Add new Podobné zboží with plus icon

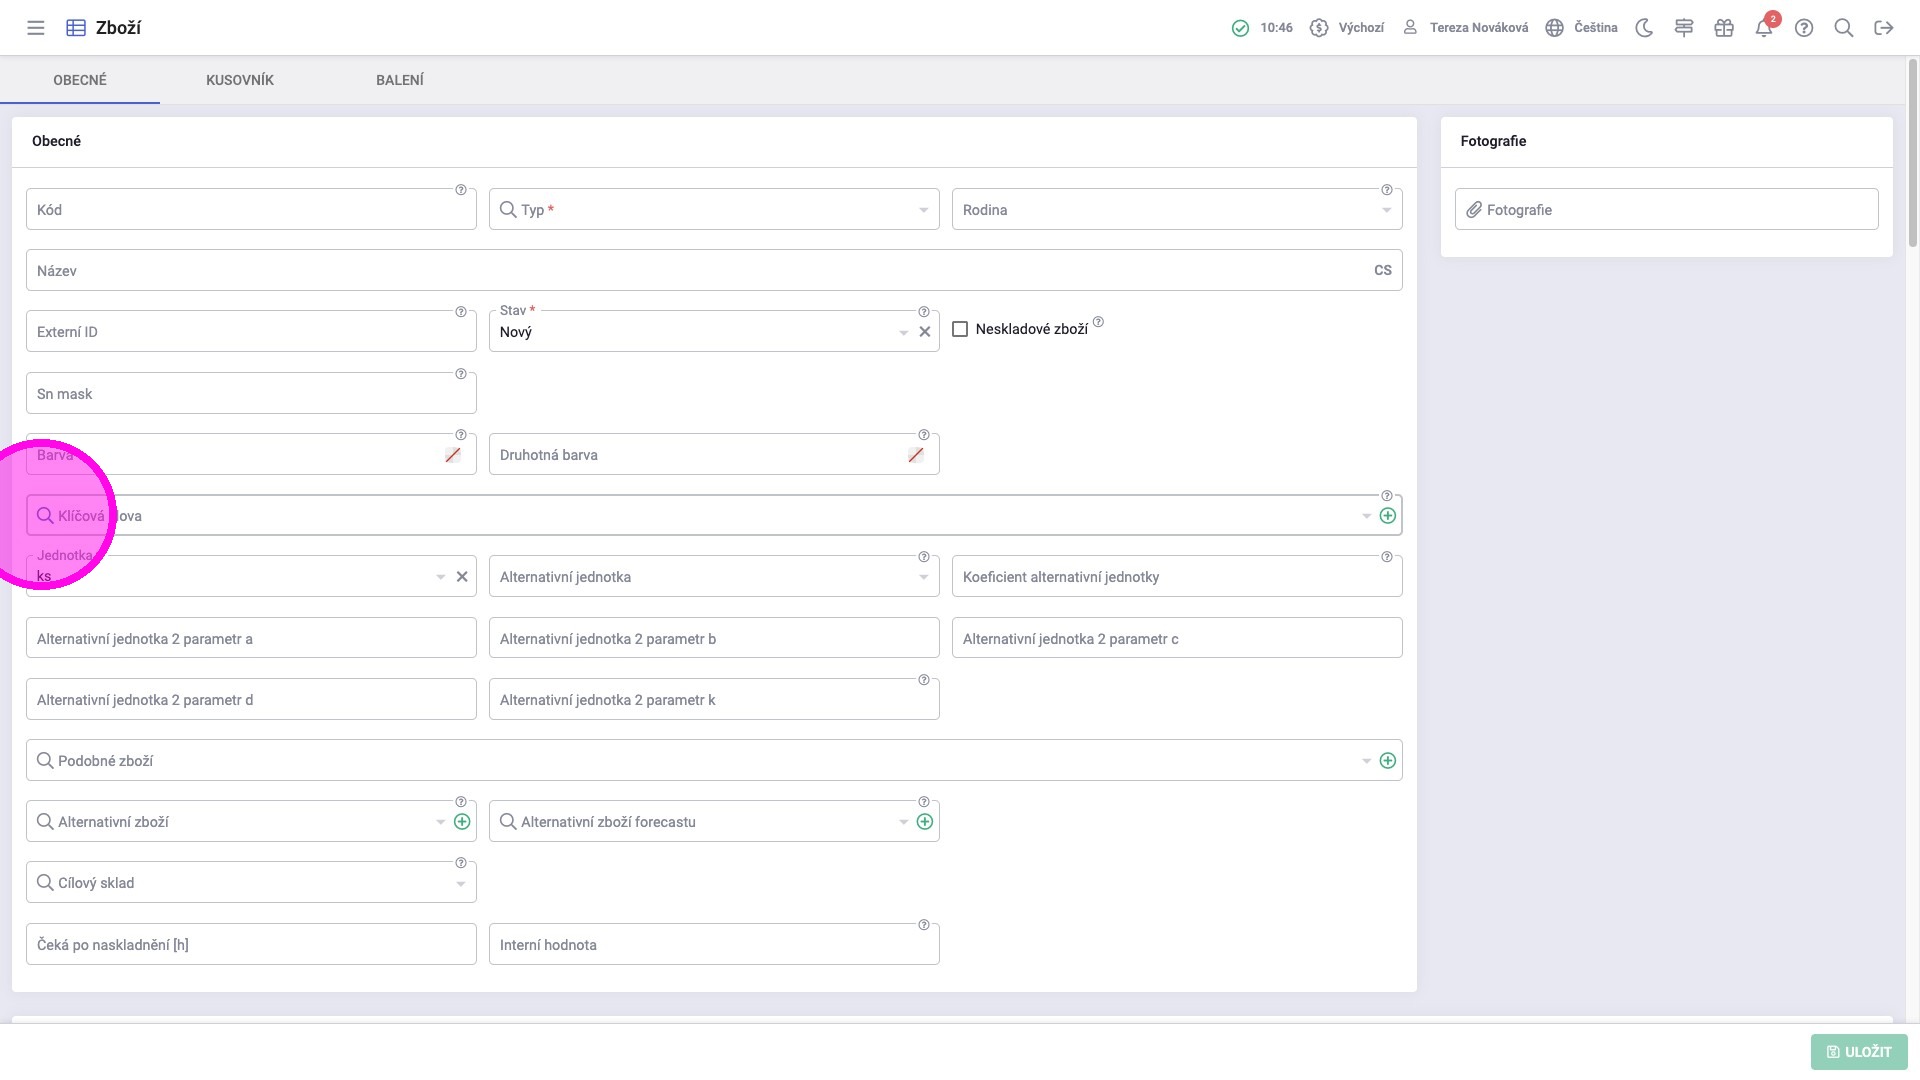(x=1388, y=761)
